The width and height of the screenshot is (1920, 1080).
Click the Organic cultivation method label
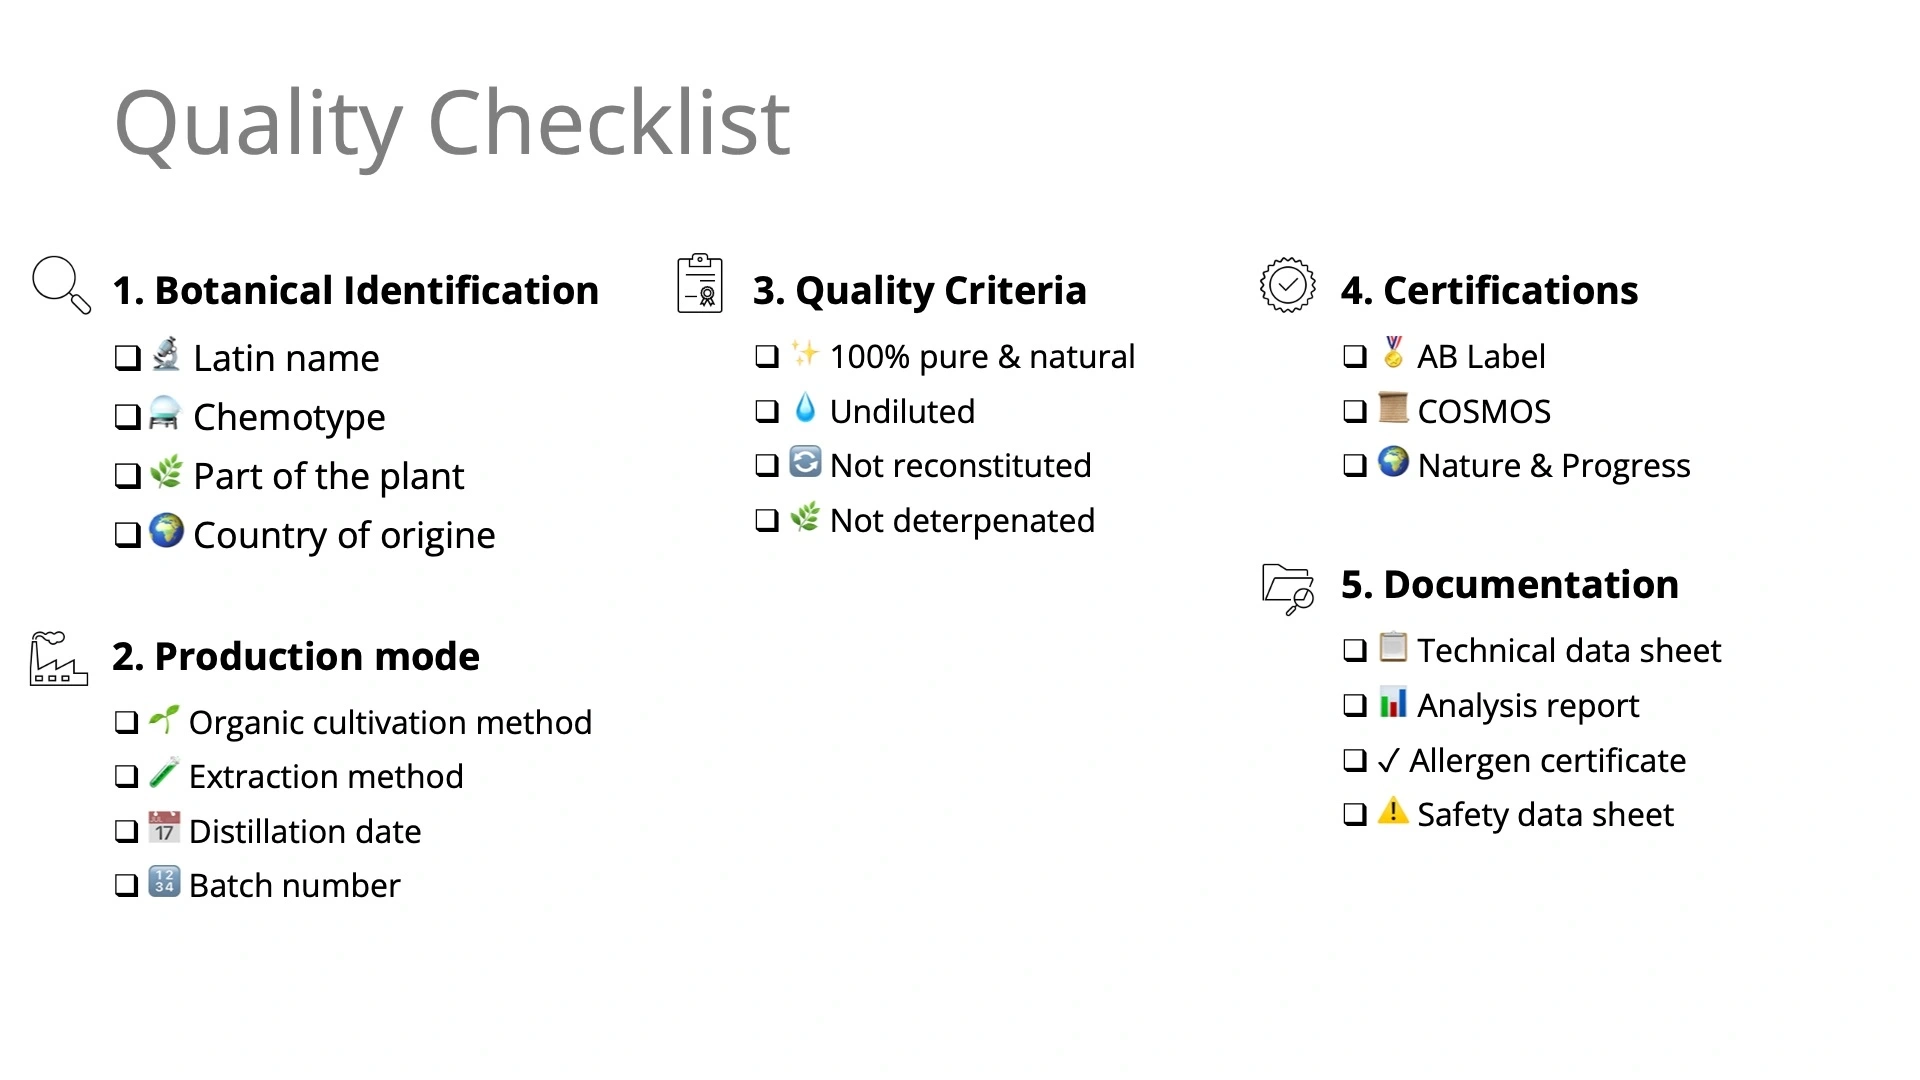tap(390, 723)
